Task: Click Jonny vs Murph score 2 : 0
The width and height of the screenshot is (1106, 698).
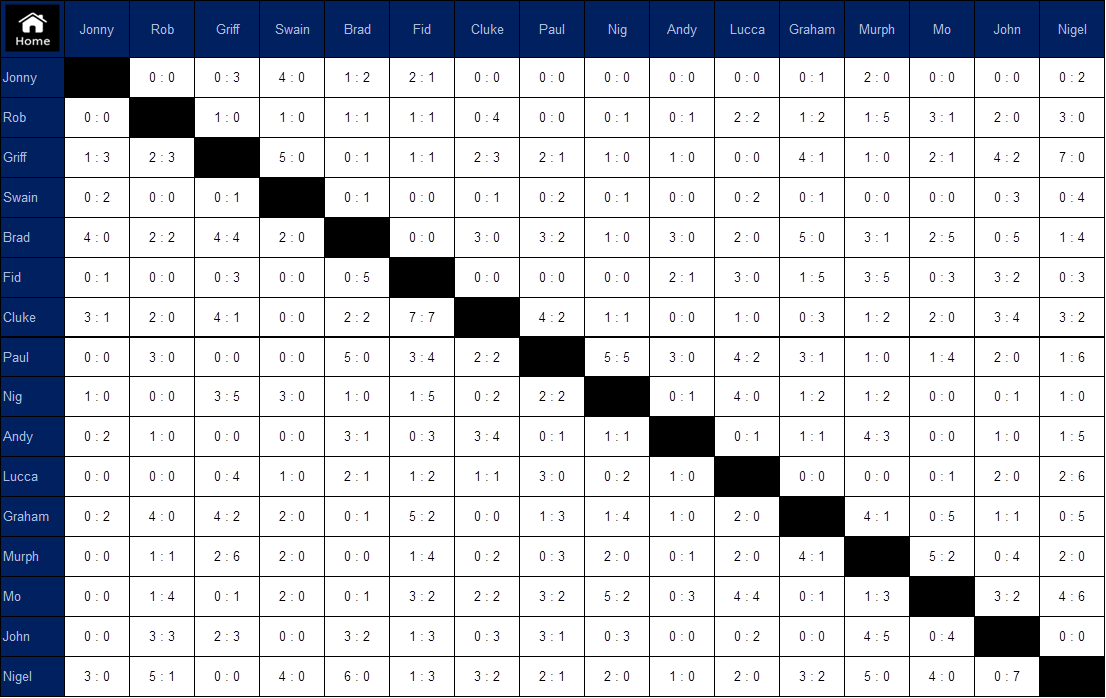Action: (x=877, y=78)
